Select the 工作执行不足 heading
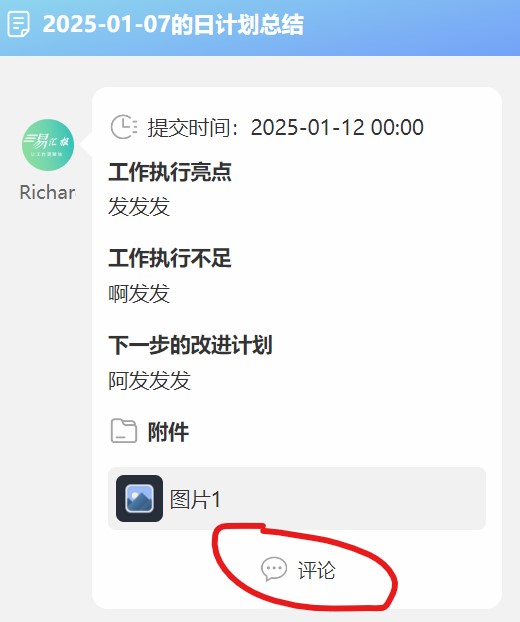This screenshot has width=520, height=622. (x=170, y=258)
